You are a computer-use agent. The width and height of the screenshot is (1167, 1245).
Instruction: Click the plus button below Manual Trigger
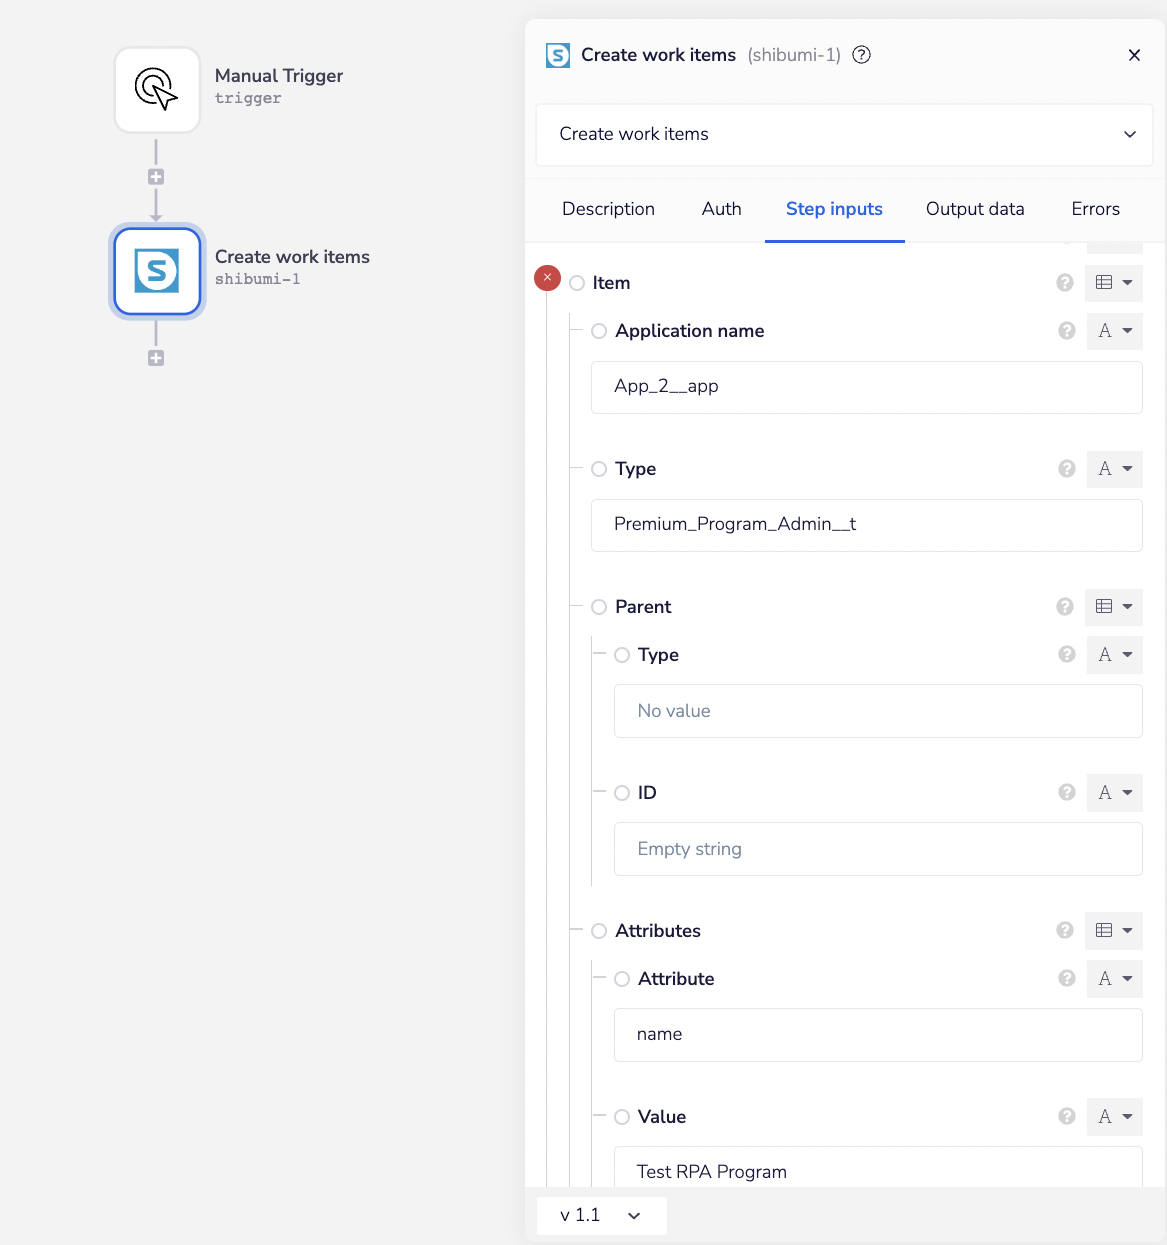pyautogui.click(x=156, y=175)
